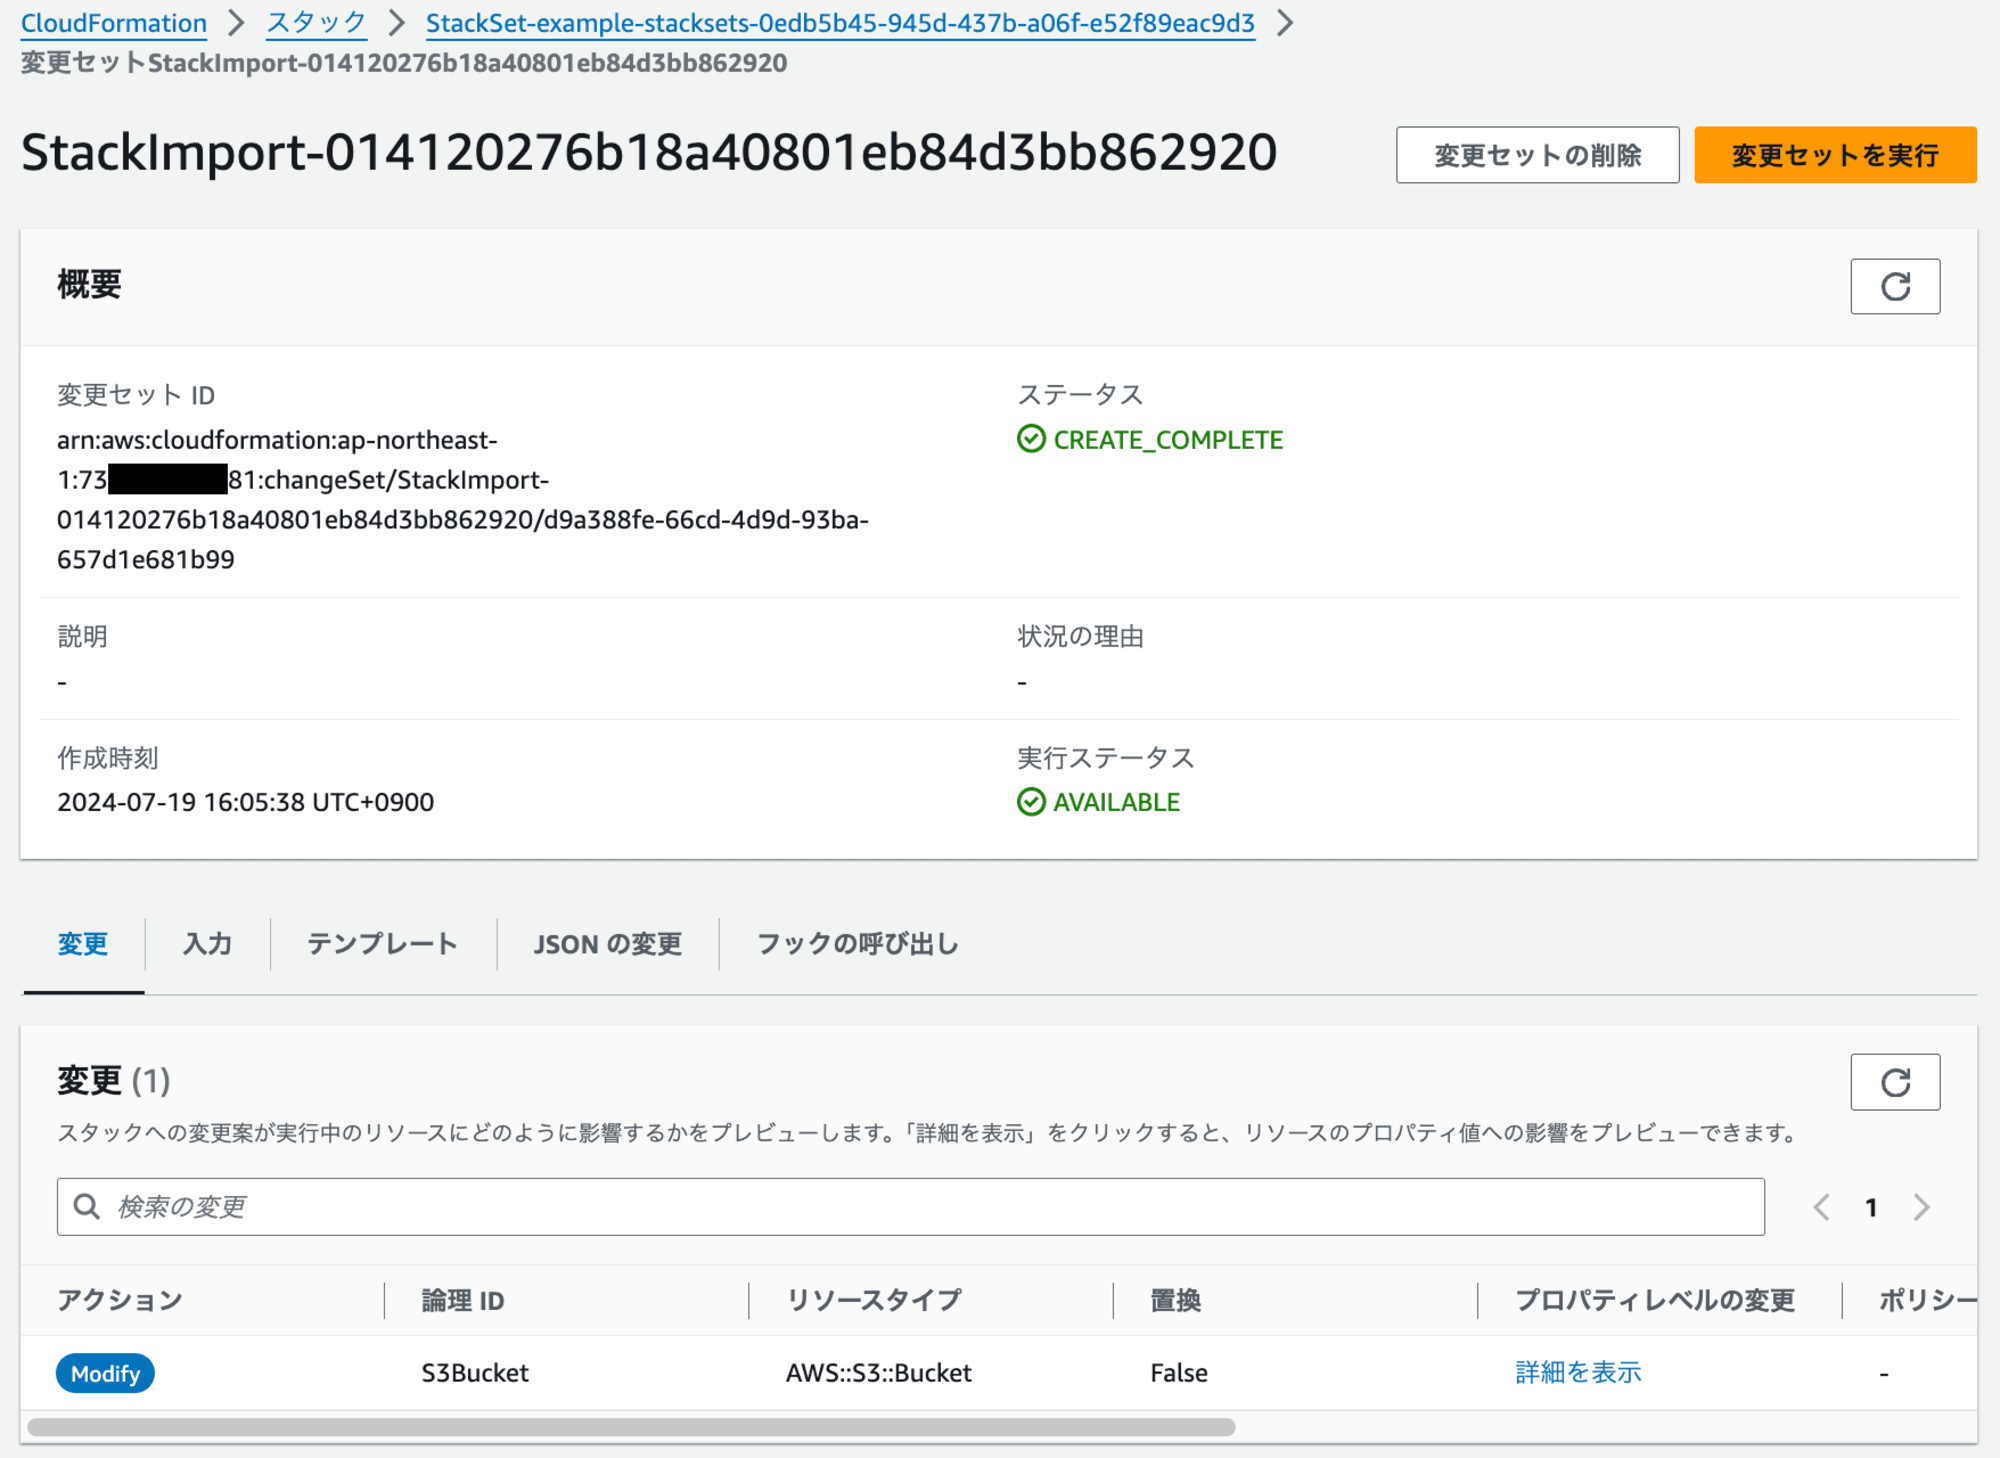2000x1458 pixels.
Task: Select the リソースタイプ column header
Action: (x=873, y=1300)
